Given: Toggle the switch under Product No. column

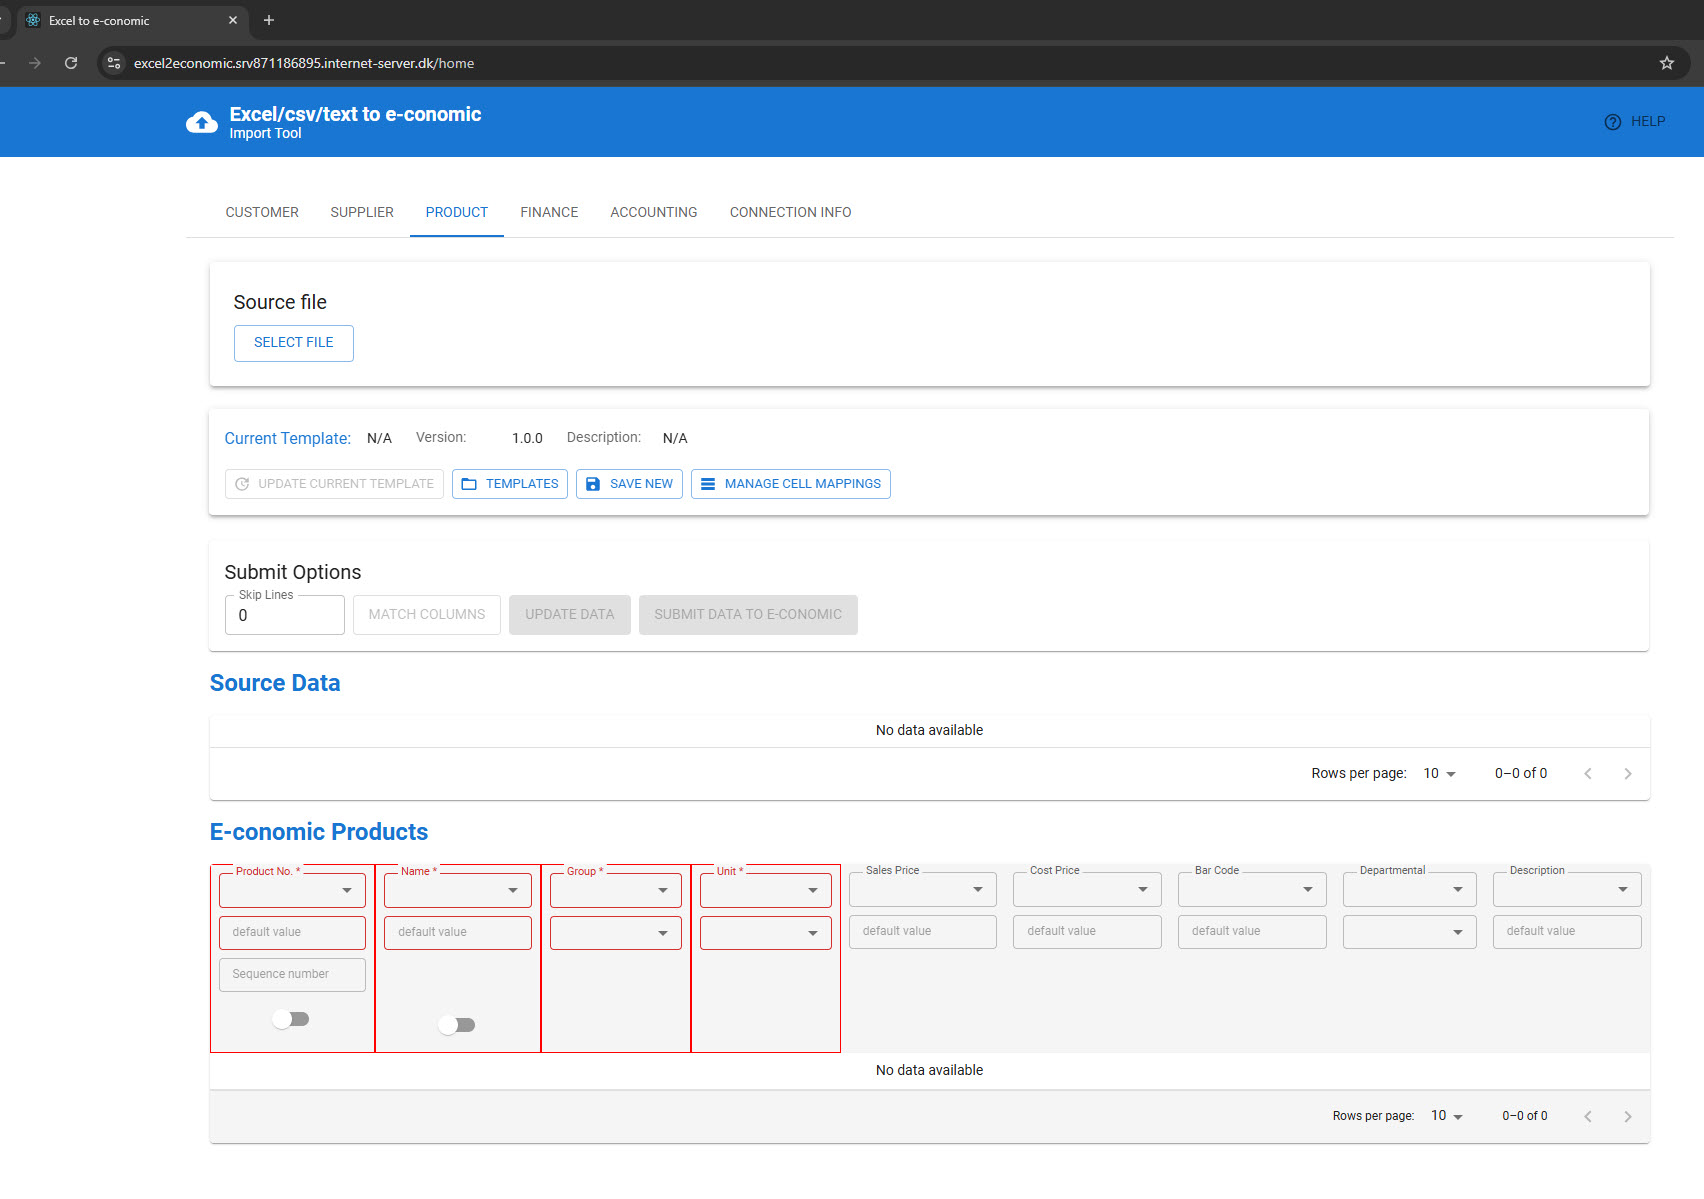Looking at the screenshot, I should [x=291, y=1019].
